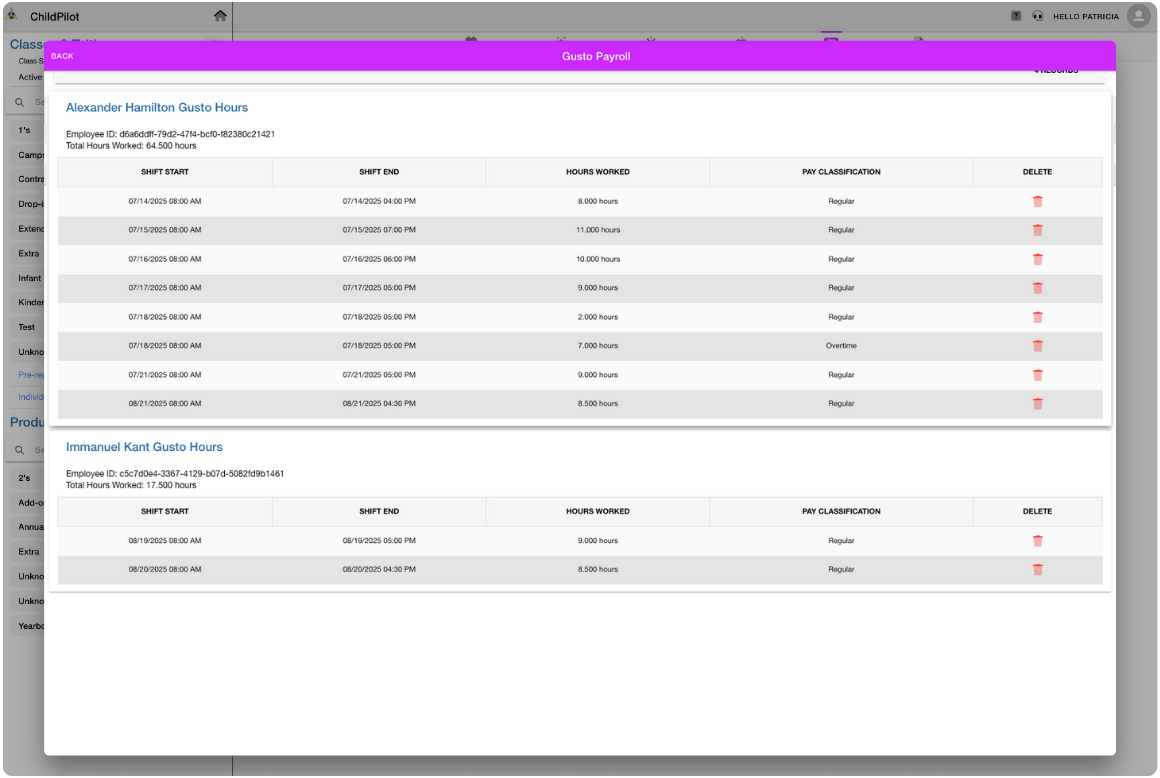Select the 08/21/2025 04:30 PM shift end
The image size is (1160, 778).
(379, 404)
